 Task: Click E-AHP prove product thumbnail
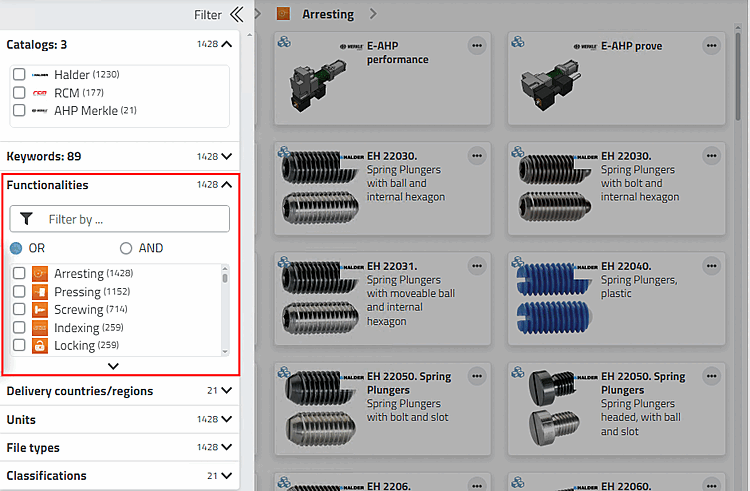[551, 85]
